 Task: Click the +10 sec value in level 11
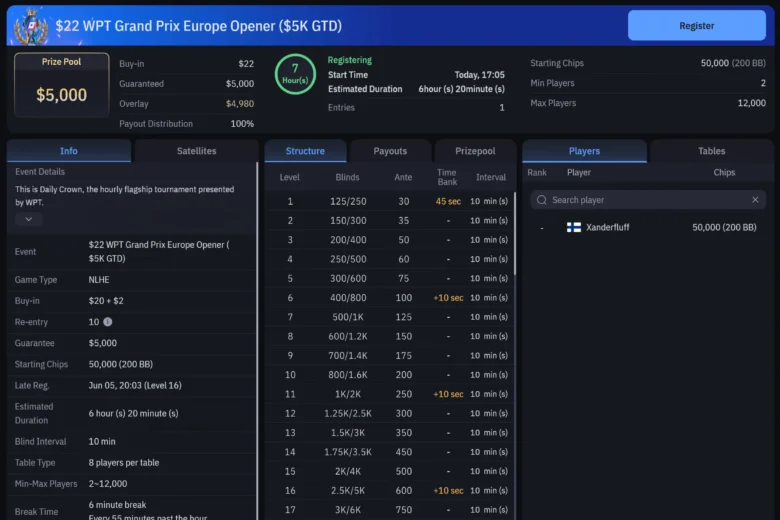click(x=448, y=394)
